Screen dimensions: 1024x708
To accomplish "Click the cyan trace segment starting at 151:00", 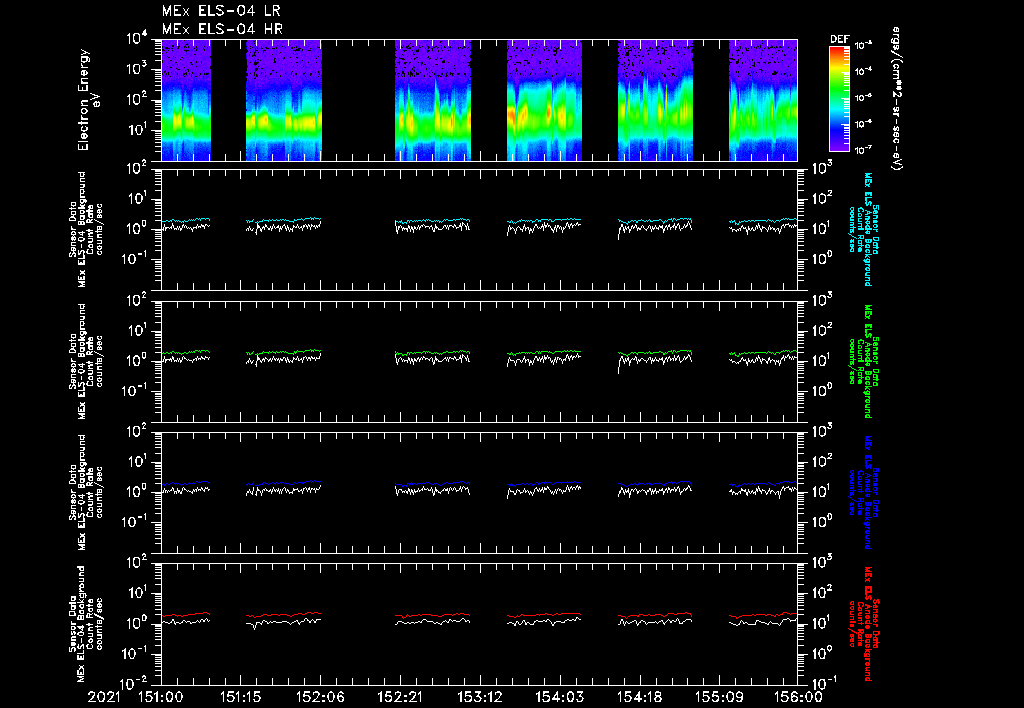I will [186, 221].
